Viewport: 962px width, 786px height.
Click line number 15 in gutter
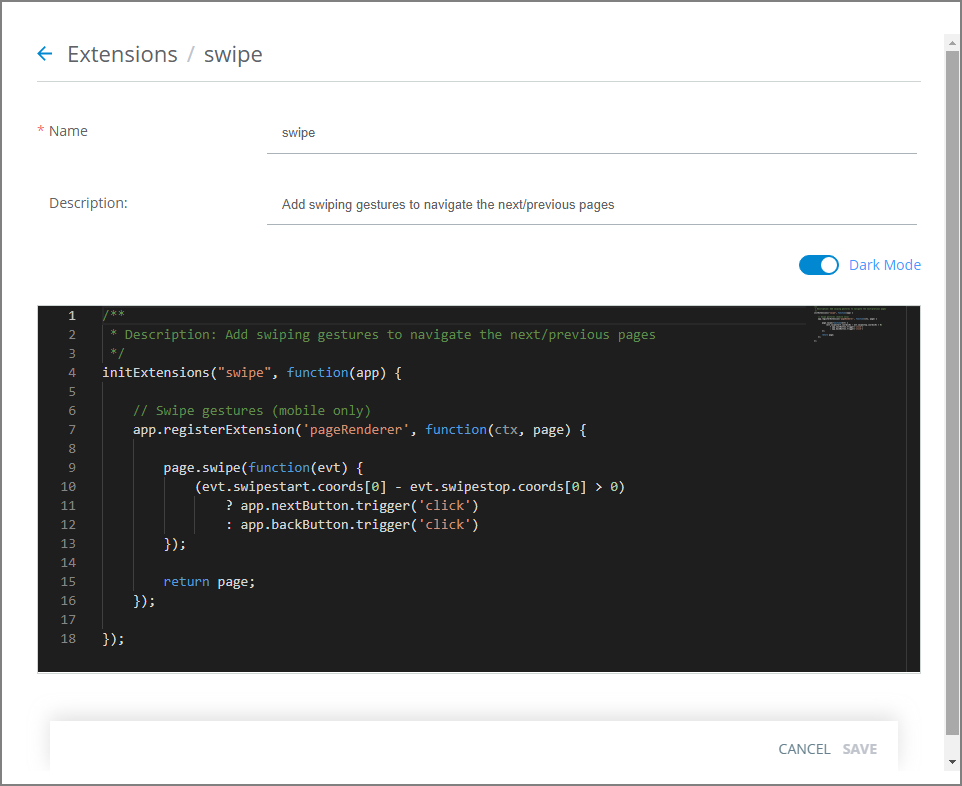(68, 582)
